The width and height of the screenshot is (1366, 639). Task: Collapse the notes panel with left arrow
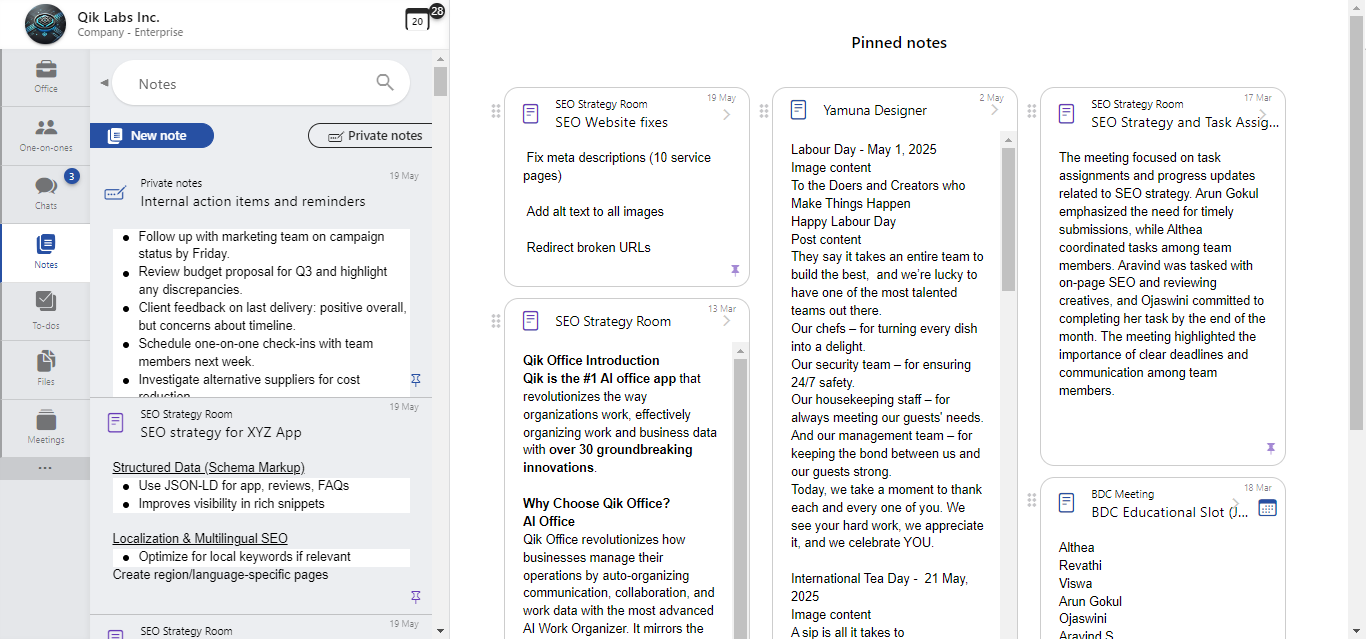(x=104, y=83)
